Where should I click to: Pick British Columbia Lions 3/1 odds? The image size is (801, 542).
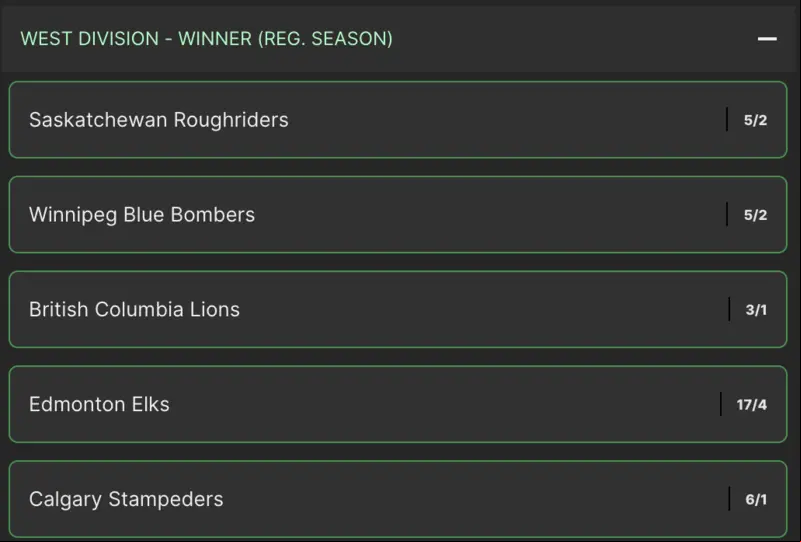[x=756, y=310]
